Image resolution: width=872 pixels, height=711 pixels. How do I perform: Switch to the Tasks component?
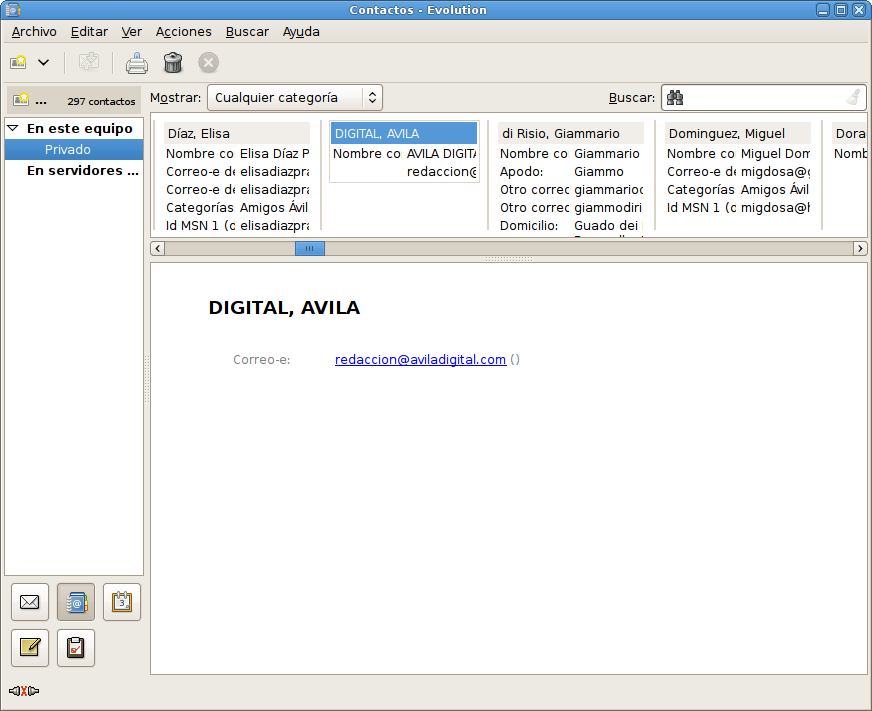pos(76,648)
